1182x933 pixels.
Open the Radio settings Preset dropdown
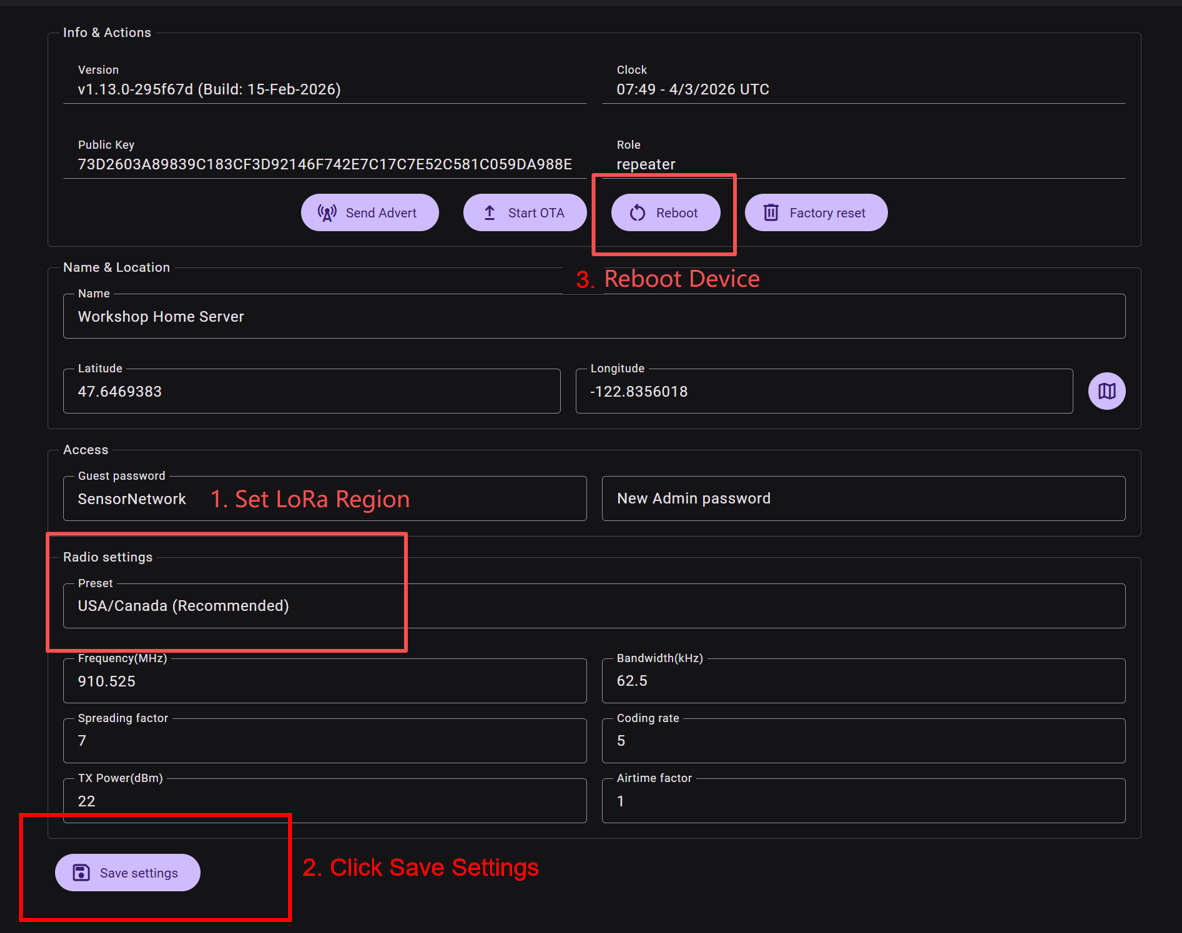point(594,606)
